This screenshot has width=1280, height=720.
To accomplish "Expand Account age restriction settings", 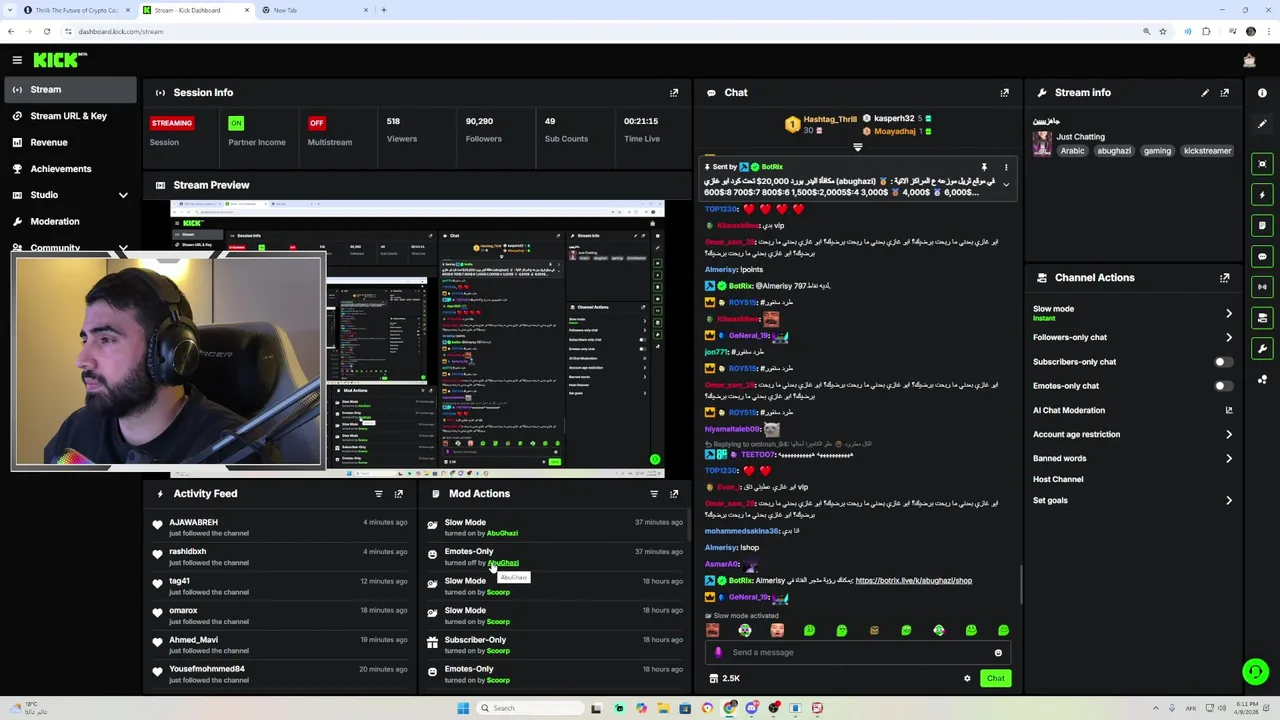I will pos(1229,435).
